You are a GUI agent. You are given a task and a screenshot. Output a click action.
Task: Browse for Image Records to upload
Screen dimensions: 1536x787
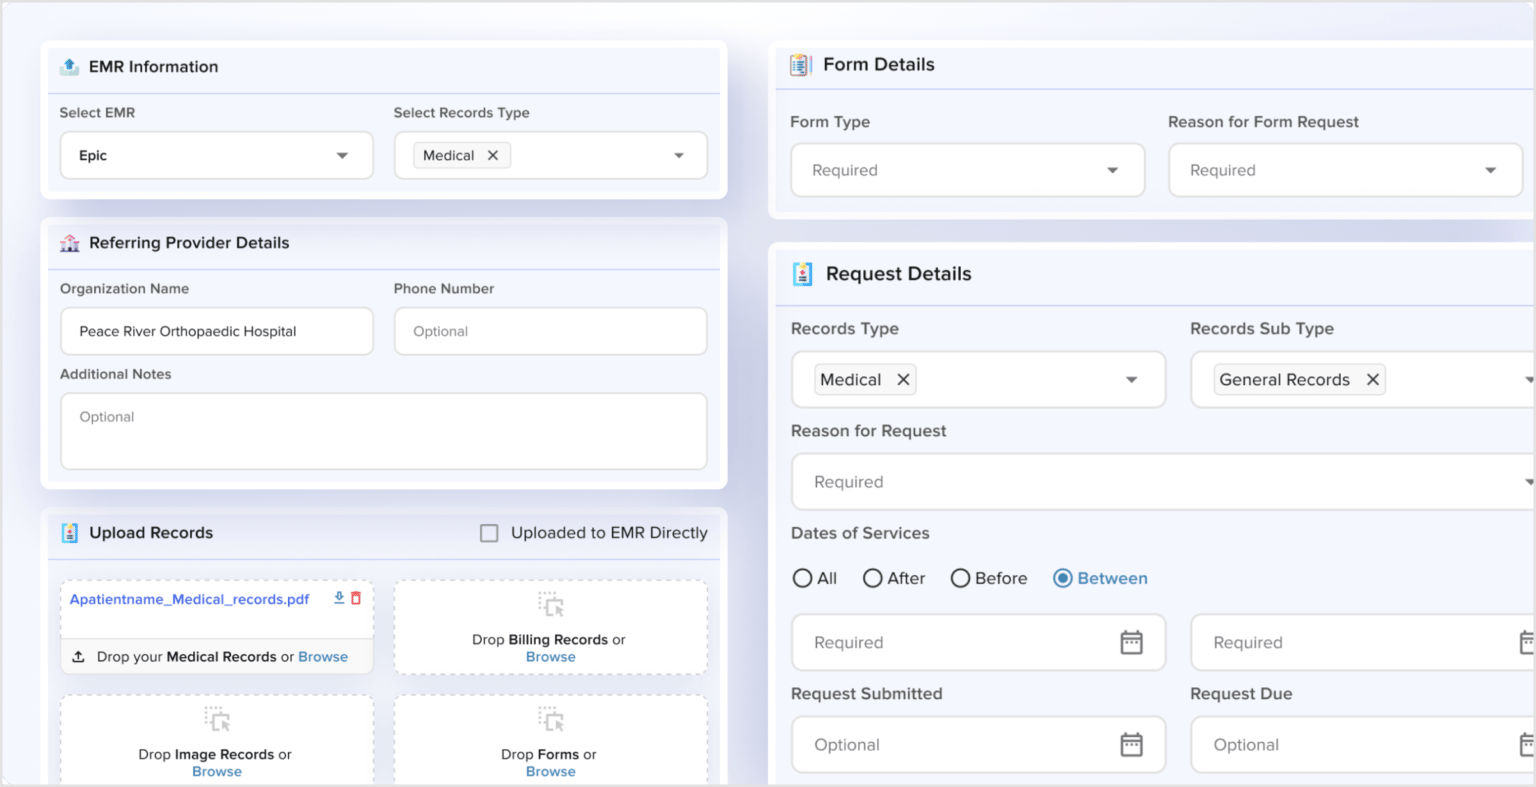[217, 772]
